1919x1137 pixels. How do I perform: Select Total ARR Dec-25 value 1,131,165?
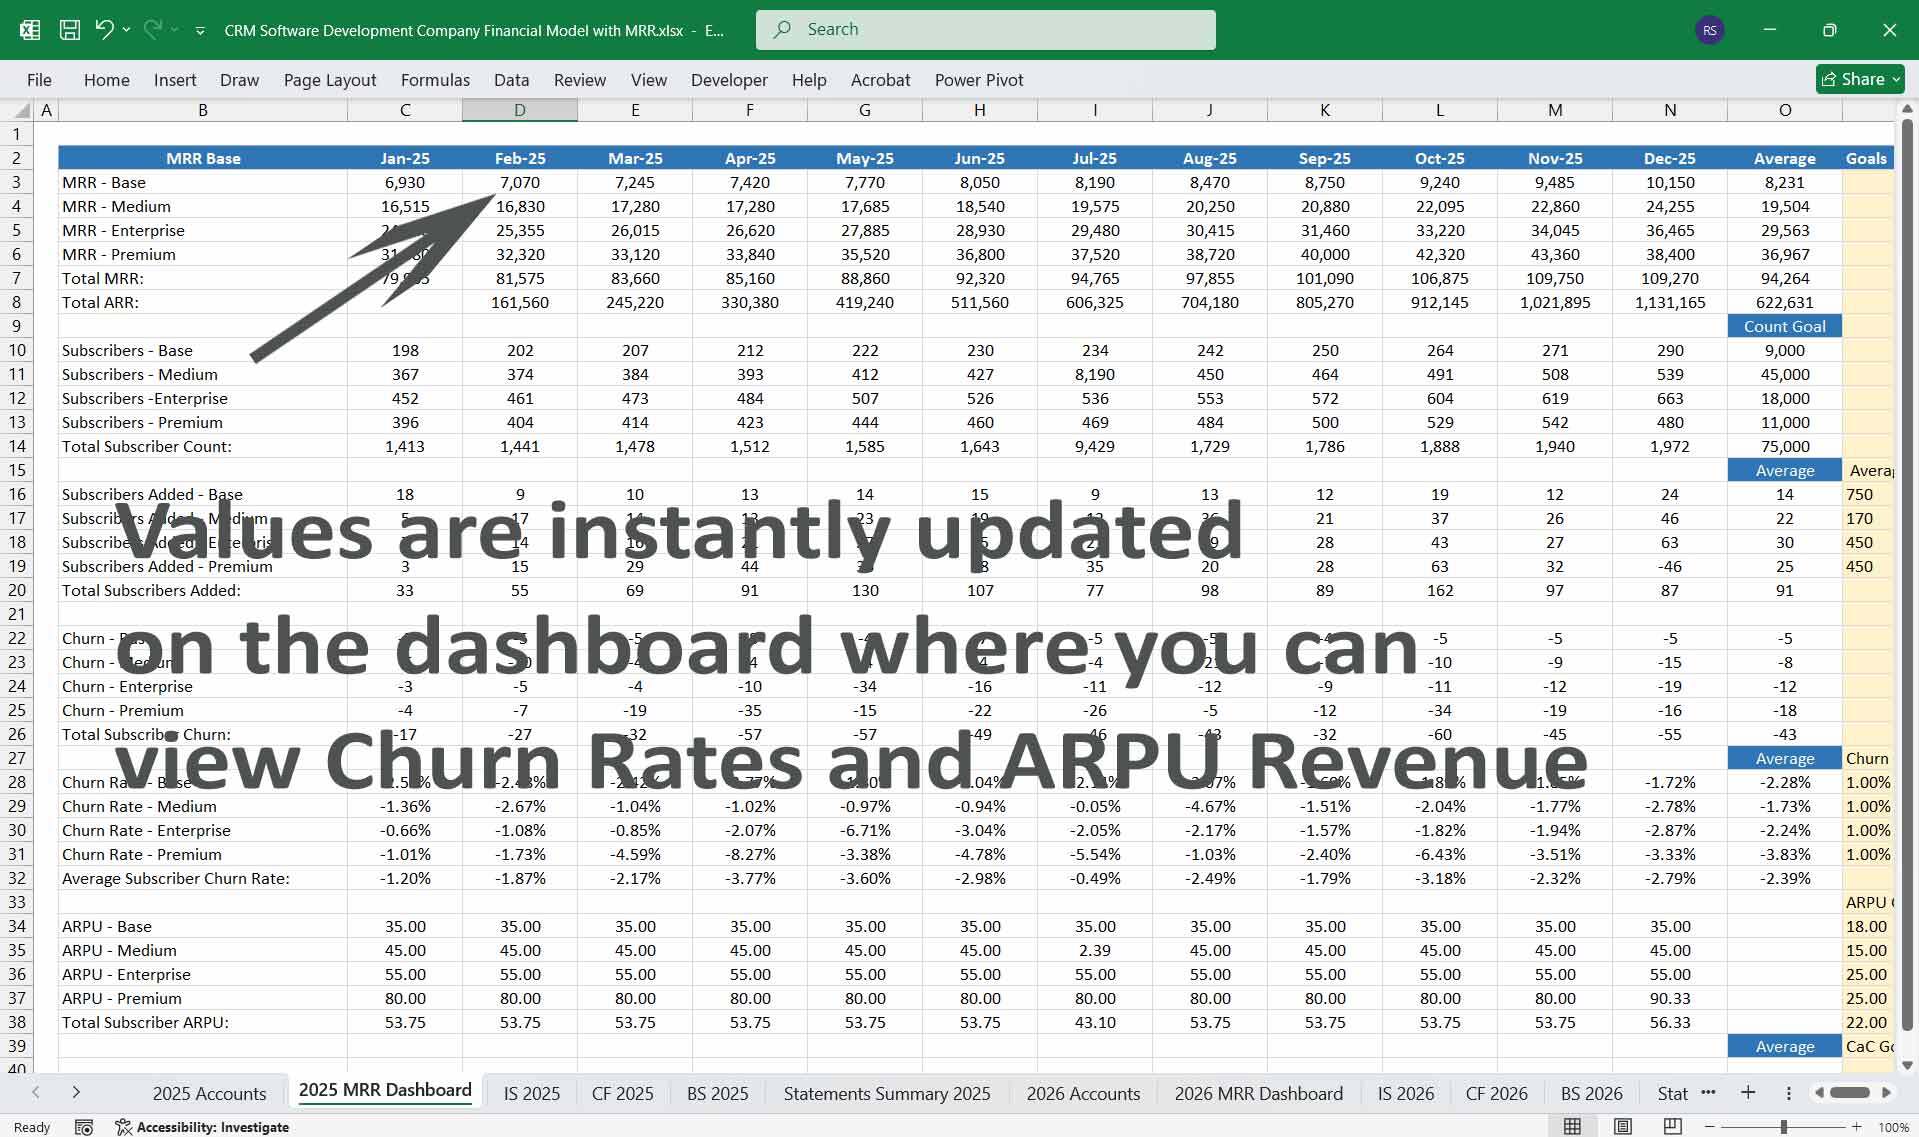1670,302
